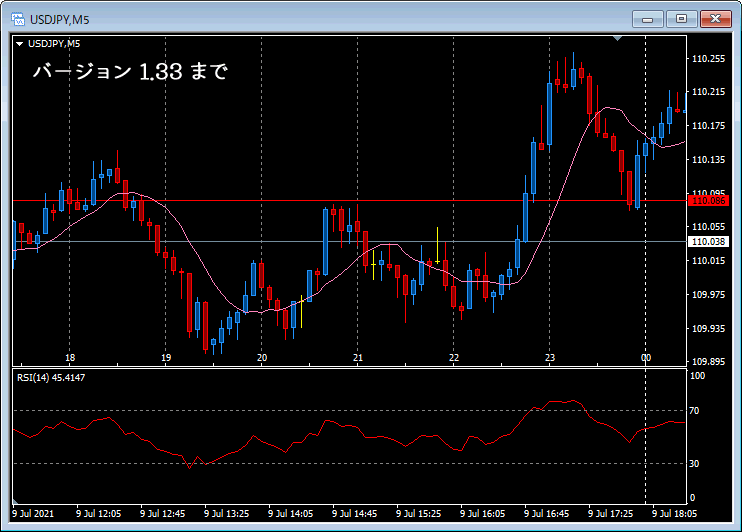Click the 9 Jul 12:45 time label

(162, 514)
